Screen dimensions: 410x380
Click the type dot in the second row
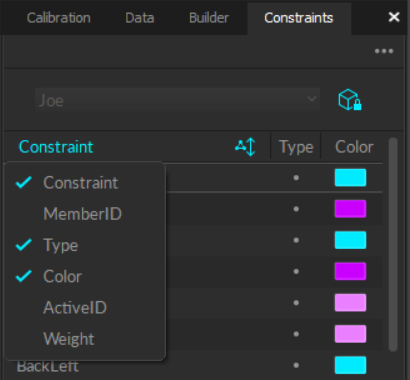[x=296, y=209]
